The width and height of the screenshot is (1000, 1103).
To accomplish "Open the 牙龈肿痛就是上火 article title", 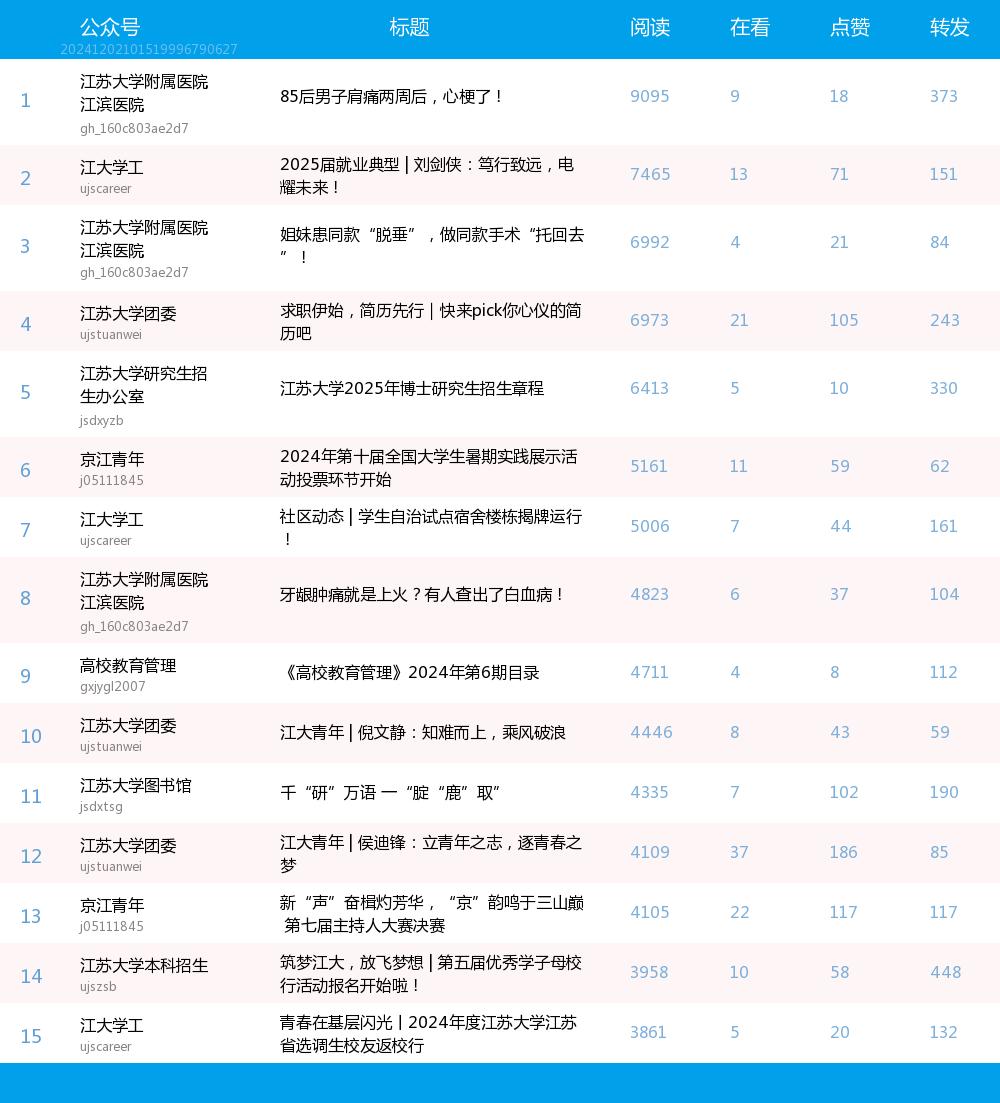I will [x=422, y=595].
